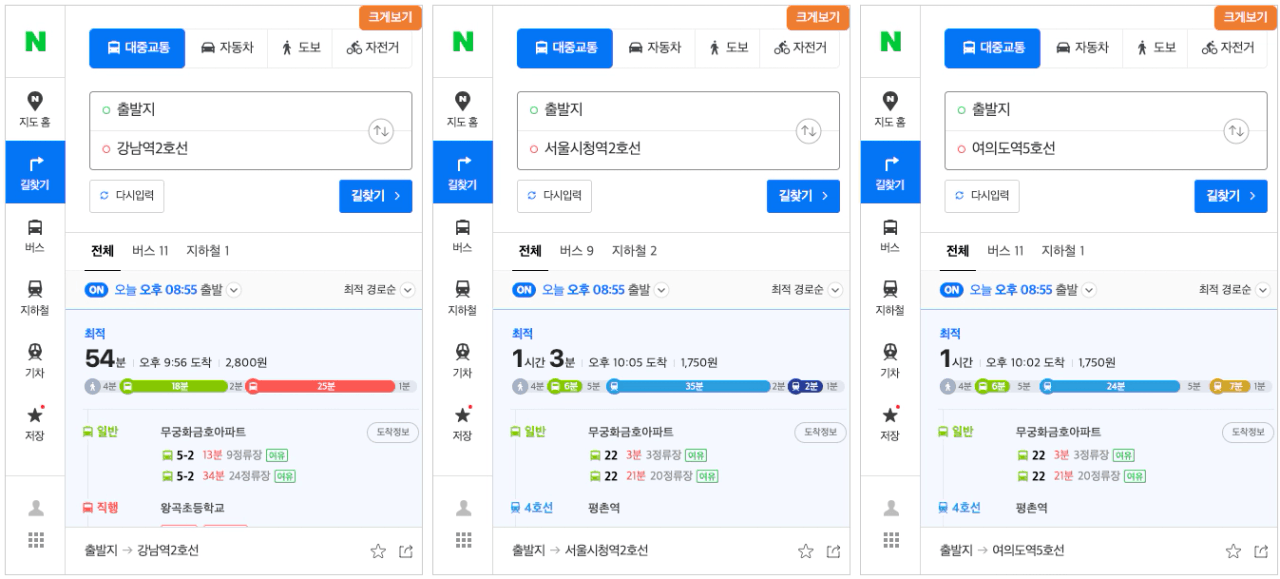Open 기차 sidebar icon in the left panel
Image resolution: width=1280 pixels, height=579 pixels.
35,361
